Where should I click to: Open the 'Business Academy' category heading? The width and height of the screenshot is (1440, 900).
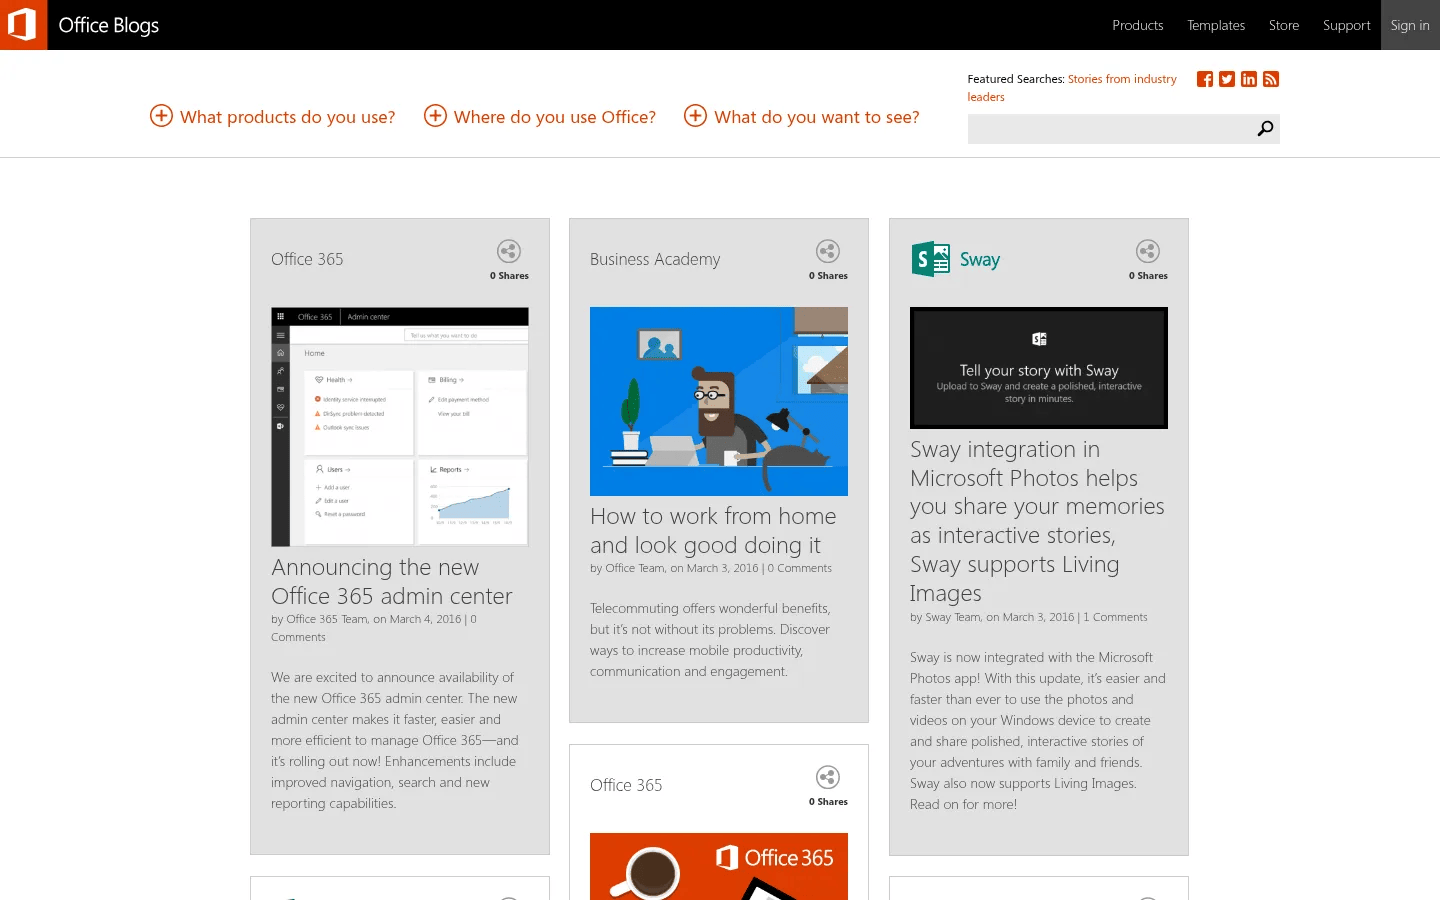pyautogui.click(x=655, y=259)
